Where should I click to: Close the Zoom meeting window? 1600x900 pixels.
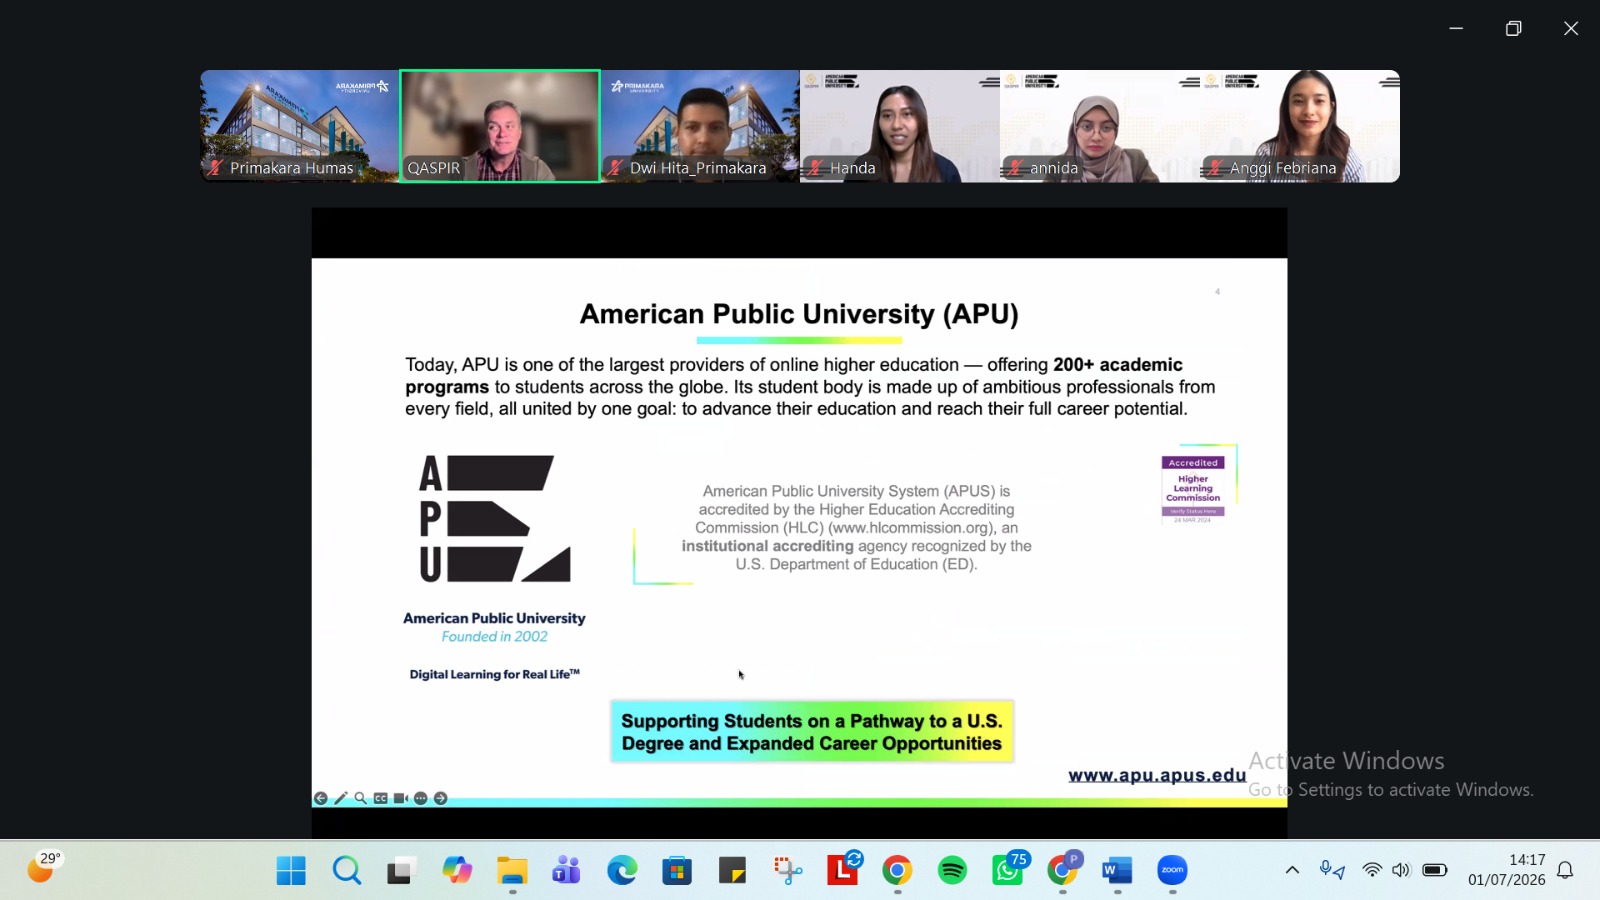tap(1571, 28)
